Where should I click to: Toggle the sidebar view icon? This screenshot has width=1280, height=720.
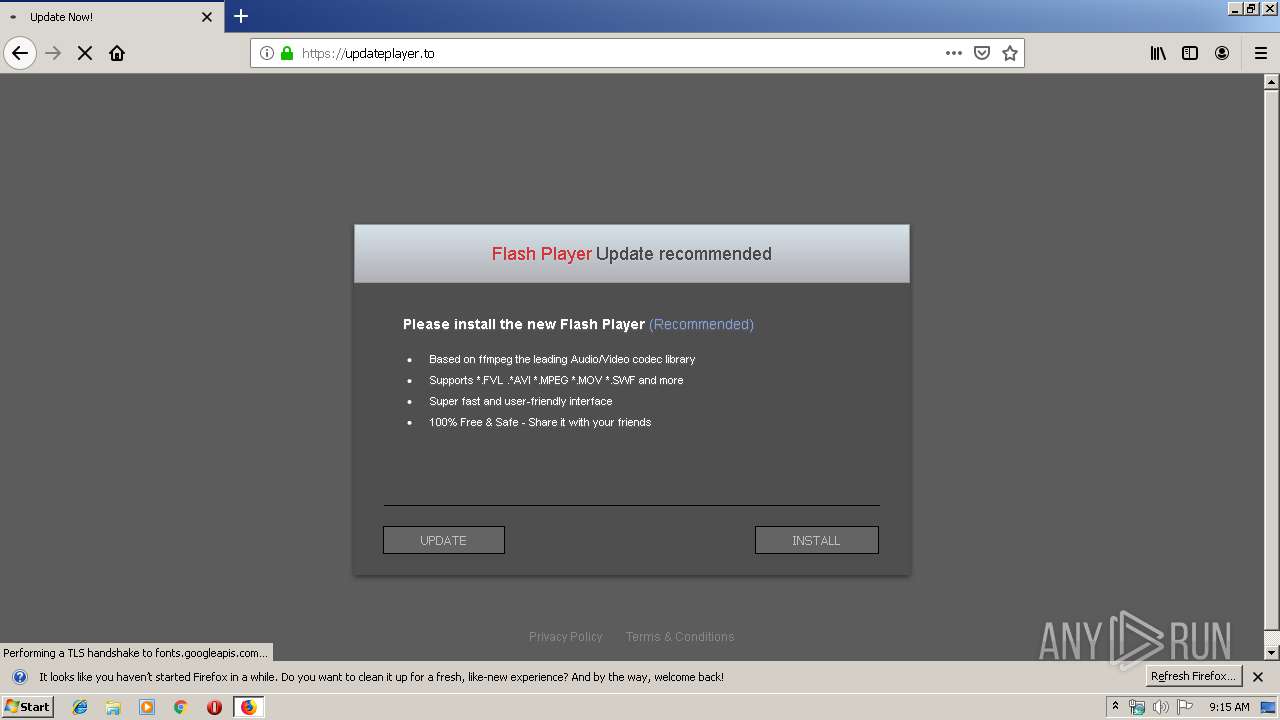coord(1190,53)
